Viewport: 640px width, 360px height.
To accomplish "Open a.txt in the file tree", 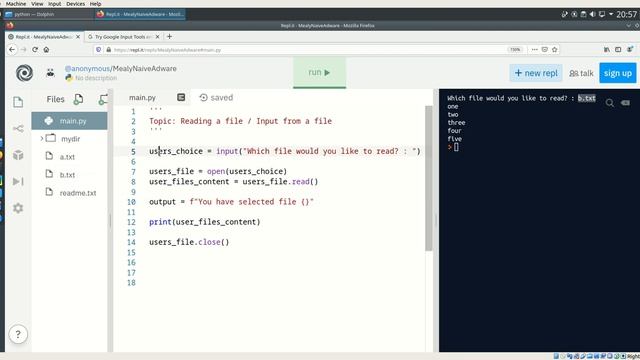I will [67, 157].
